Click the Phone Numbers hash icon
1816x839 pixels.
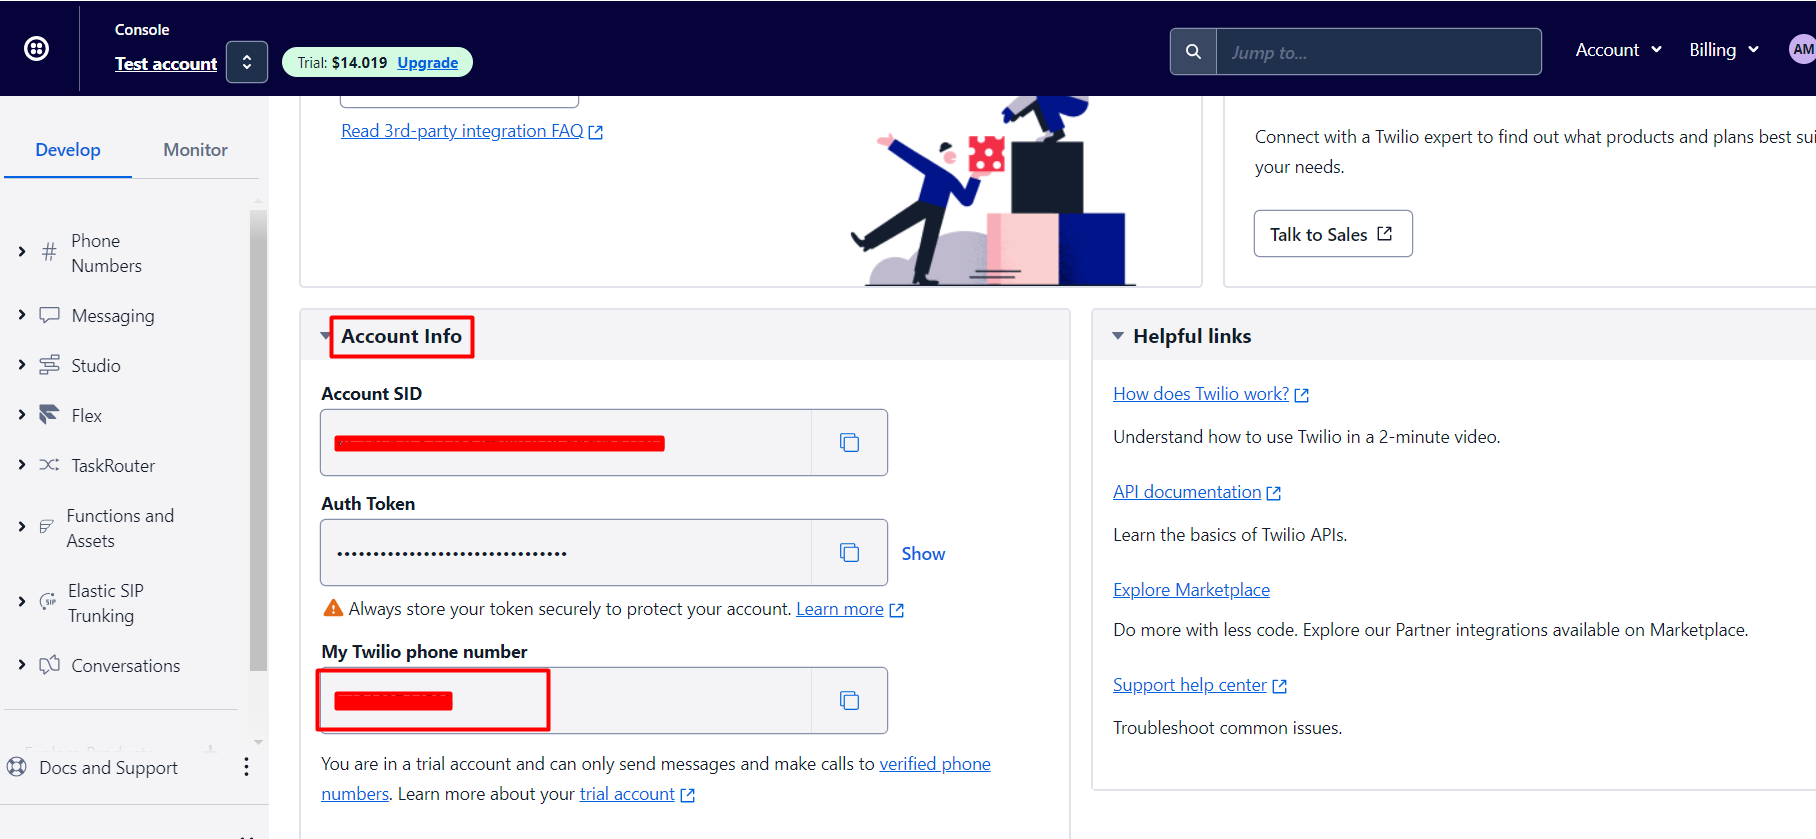[49, 252]
